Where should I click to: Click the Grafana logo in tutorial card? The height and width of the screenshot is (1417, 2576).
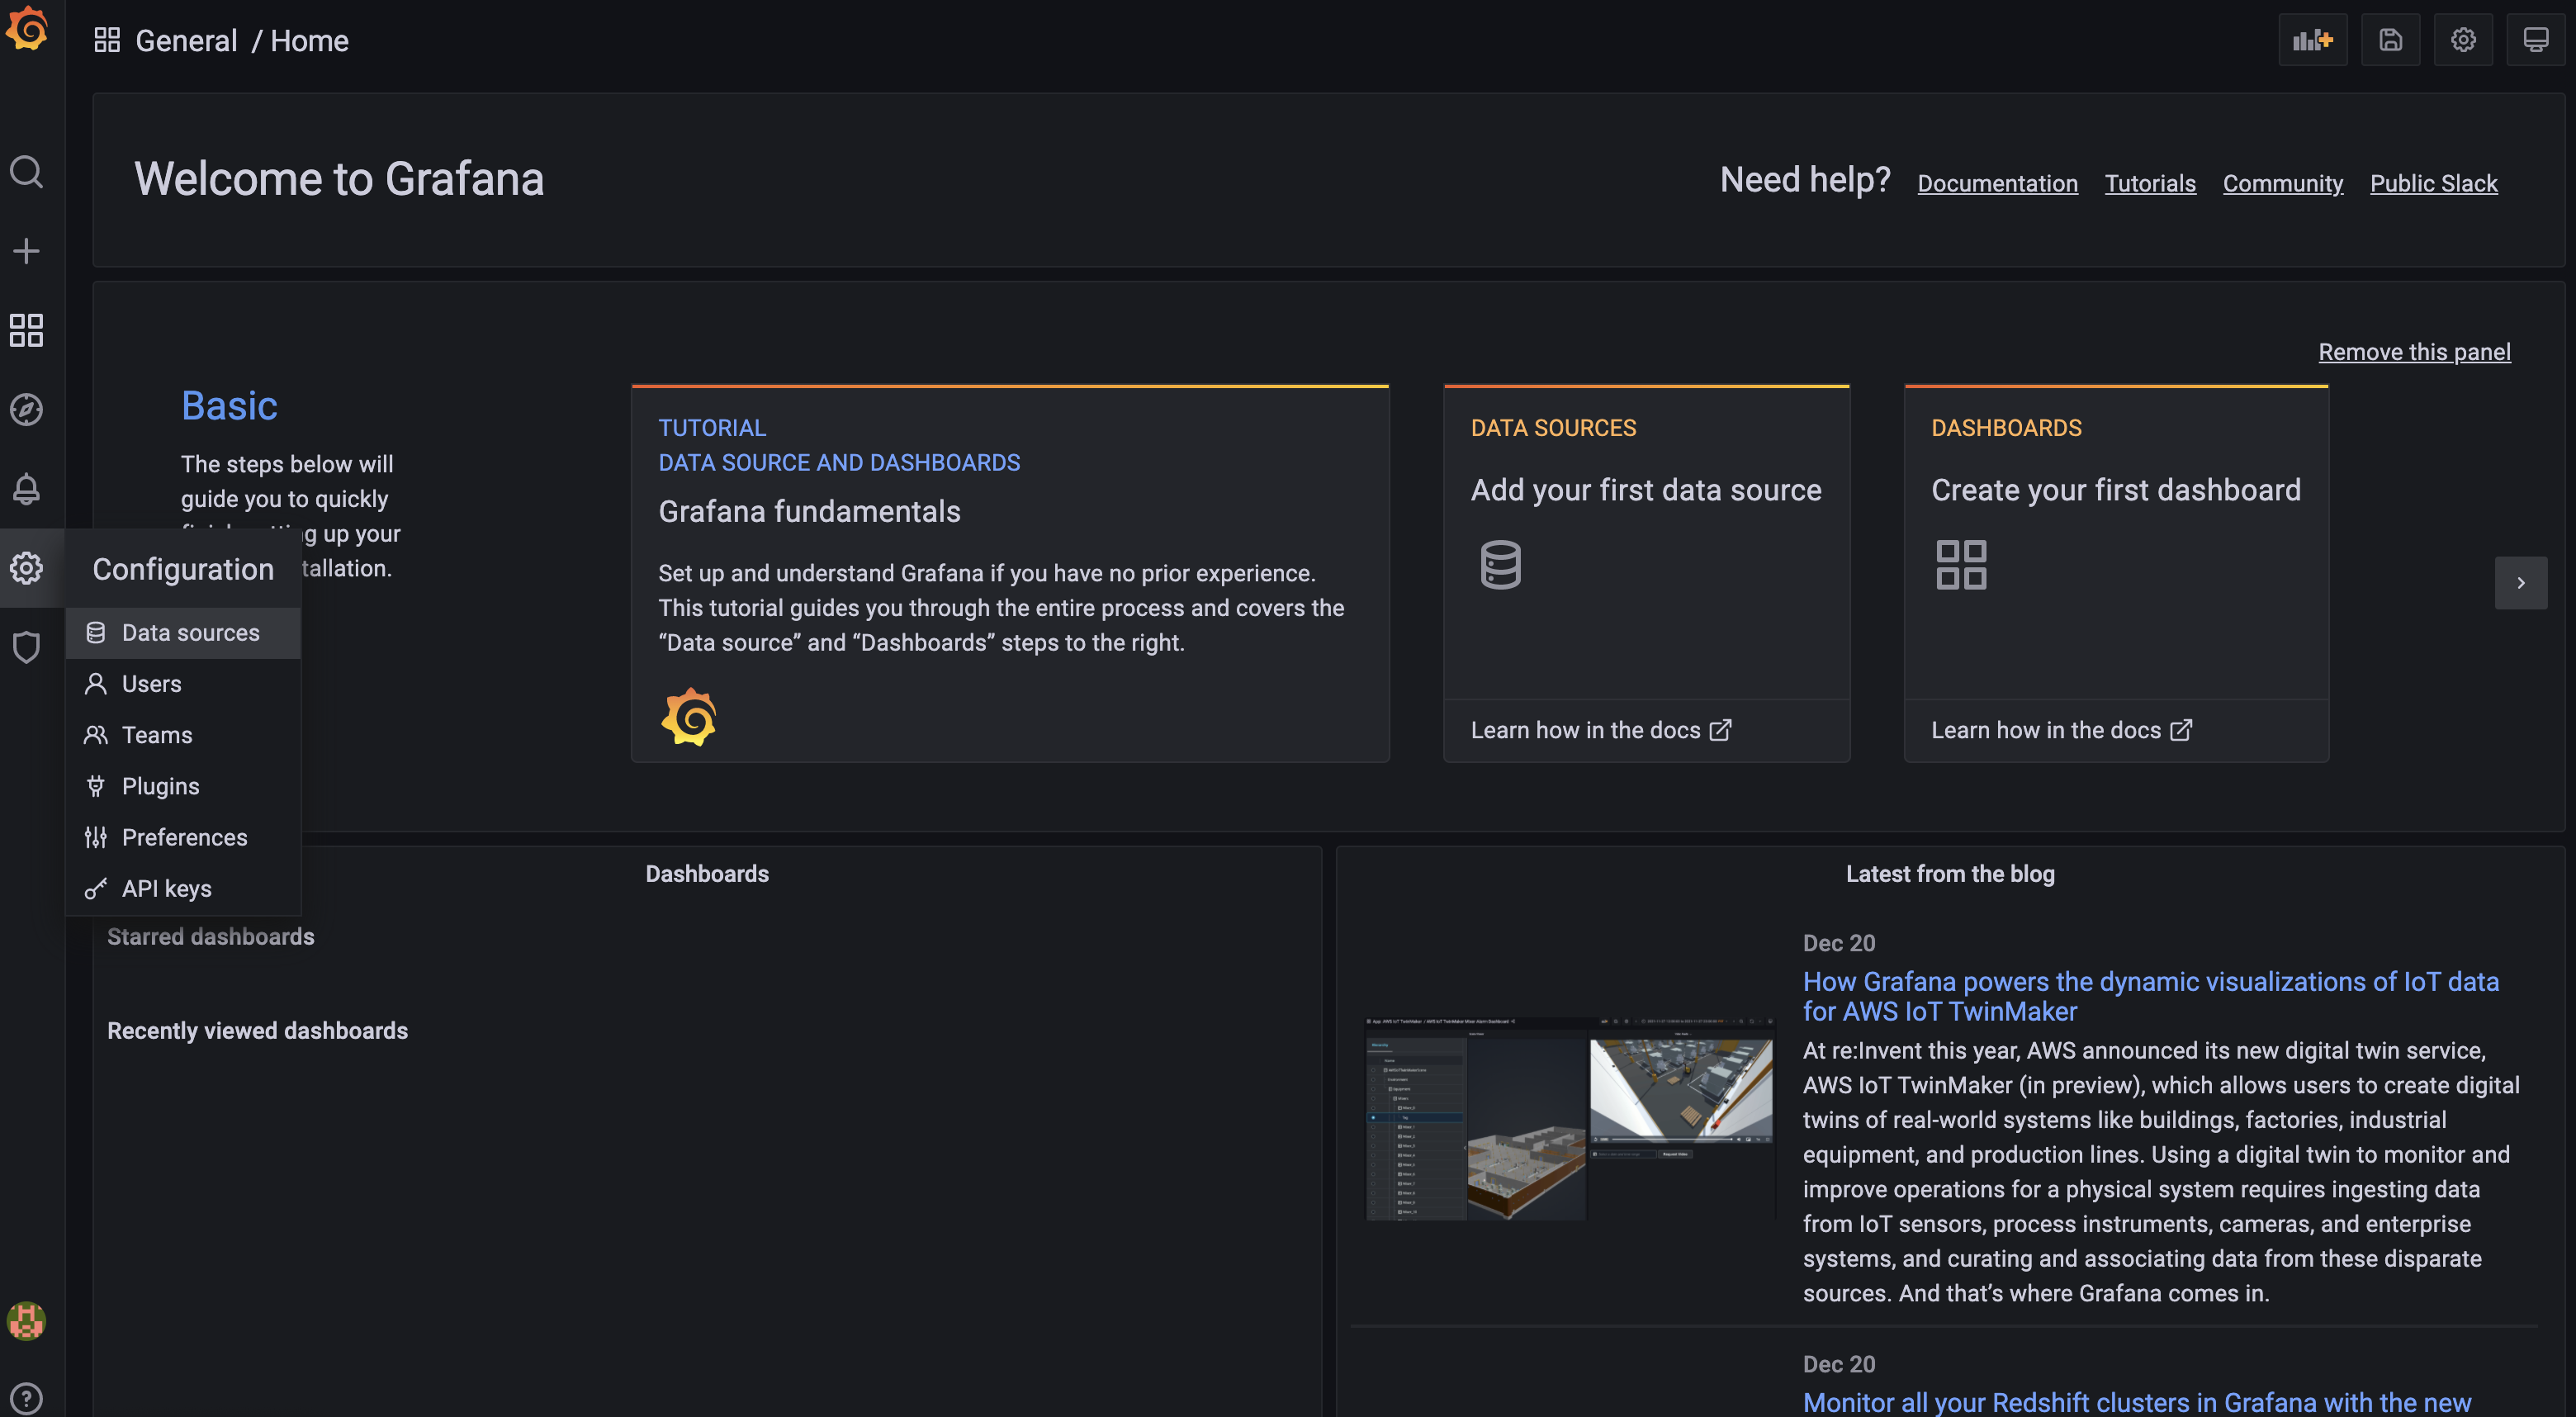(689, 717)
